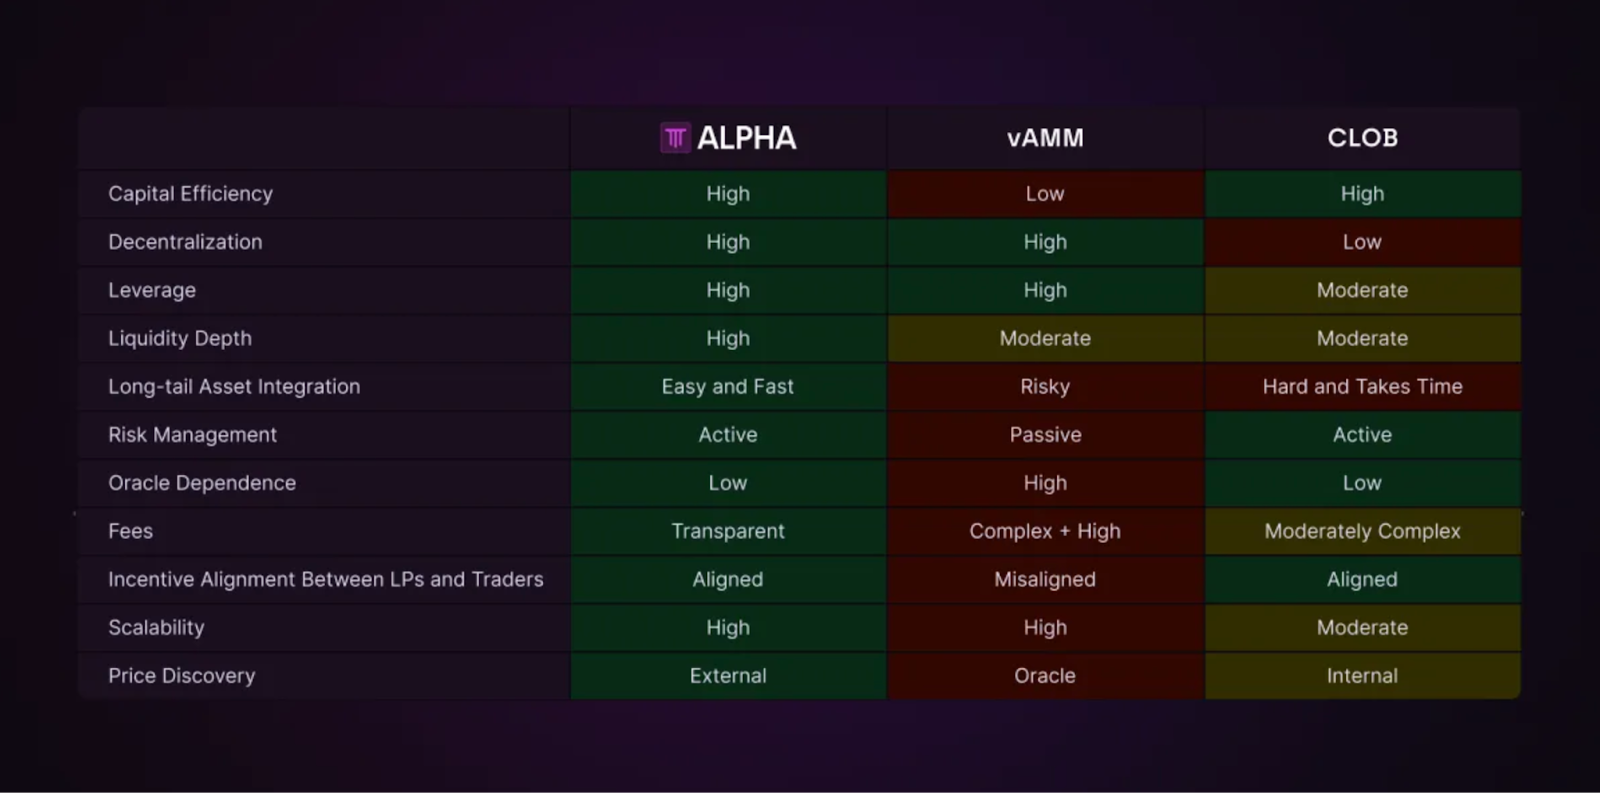
Task: Select the CLOB column header
Action: click(x=1362, y=138)
